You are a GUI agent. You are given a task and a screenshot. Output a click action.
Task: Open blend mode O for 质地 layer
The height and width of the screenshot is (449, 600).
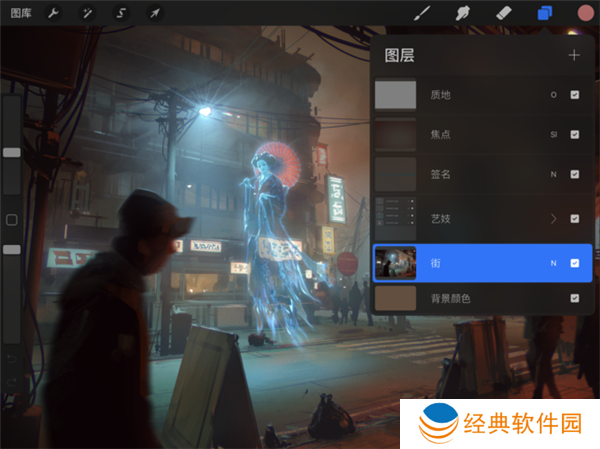[x=553, y=95]
